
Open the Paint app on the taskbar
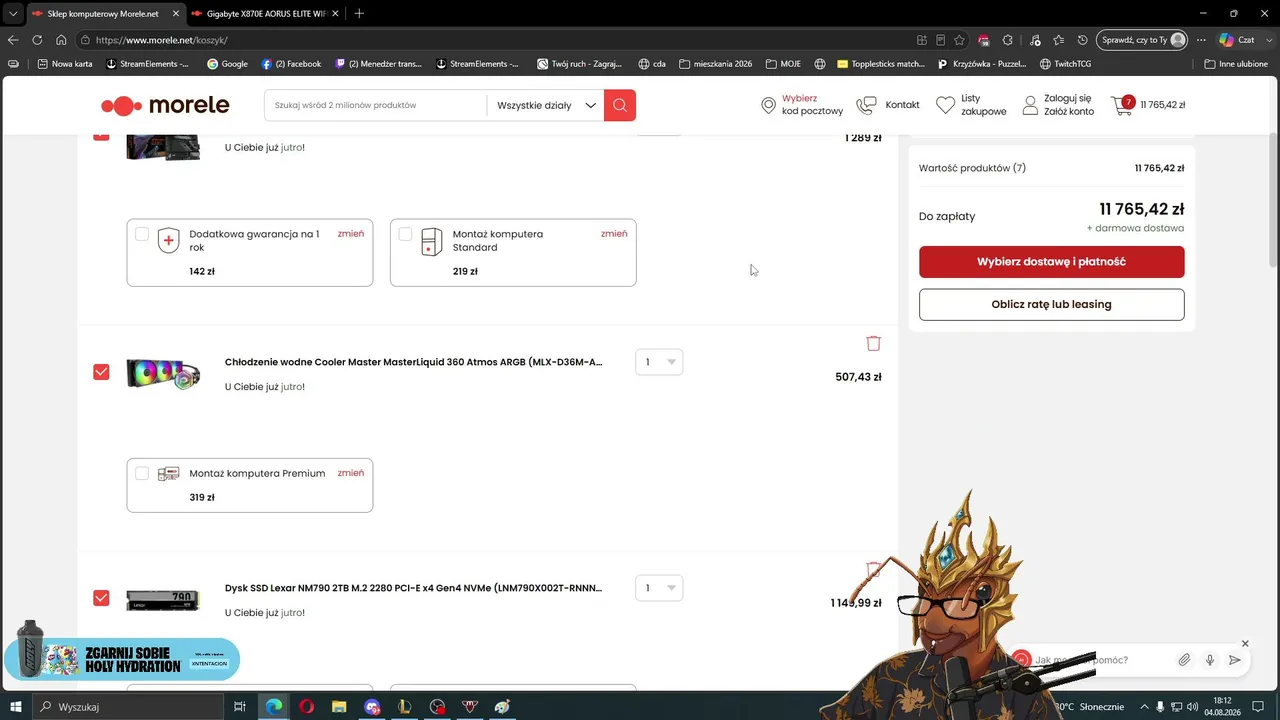502,707
